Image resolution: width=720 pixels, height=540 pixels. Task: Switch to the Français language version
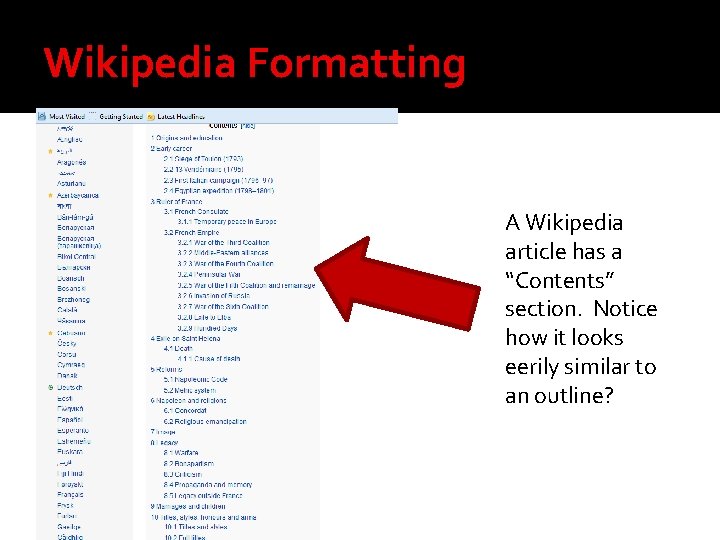click(70, 495)
